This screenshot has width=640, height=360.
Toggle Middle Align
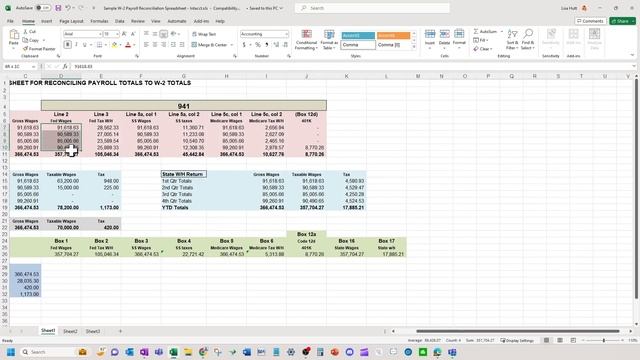[x=155, y=34]
